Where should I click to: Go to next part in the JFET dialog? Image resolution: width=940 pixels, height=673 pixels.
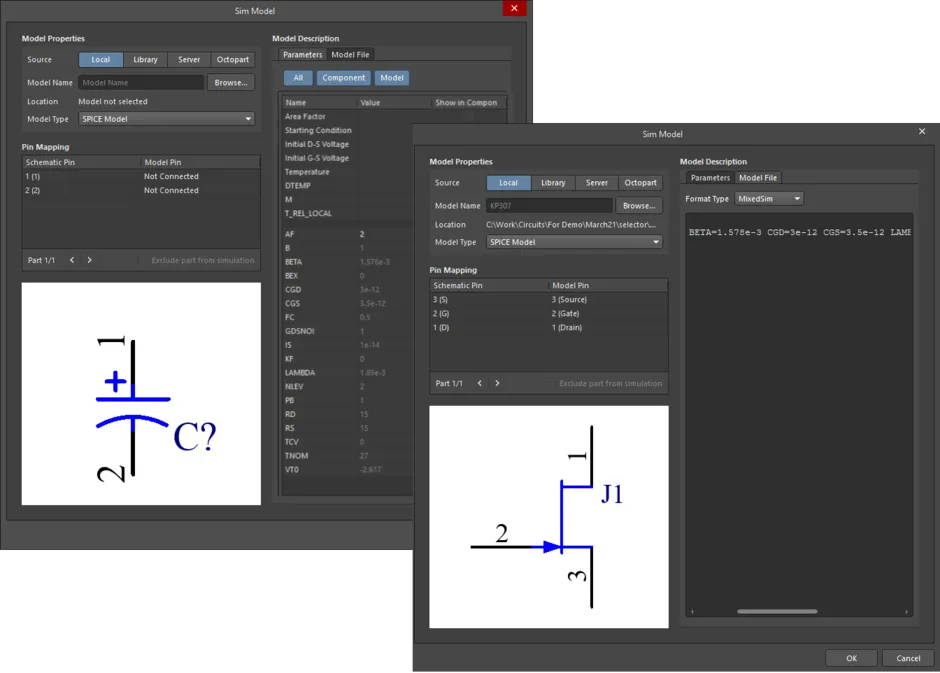tap(498, 384)
